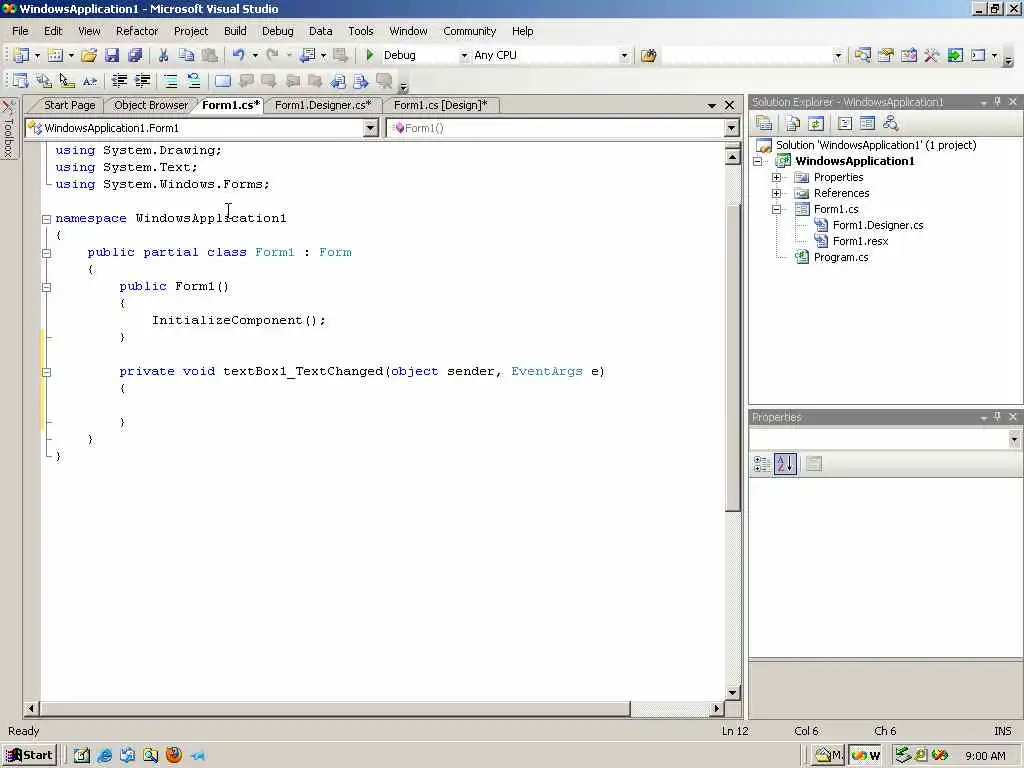Click Show All Files in Solution Explorer
This screenshot has width=1024, height=768.
click(793, 123)
